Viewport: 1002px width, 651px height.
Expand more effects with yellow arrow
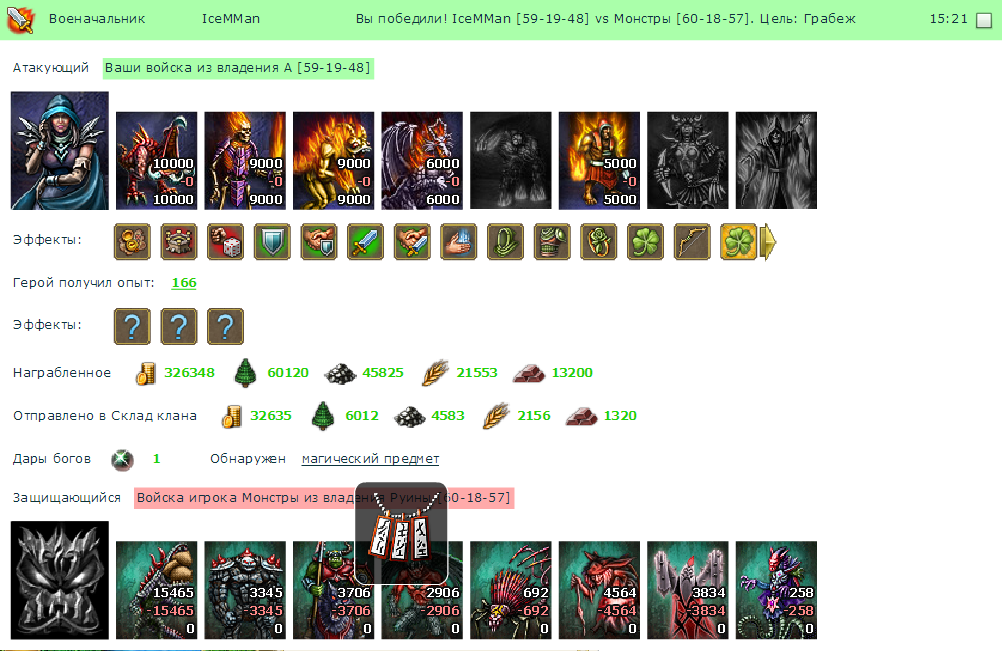point(769,242)
